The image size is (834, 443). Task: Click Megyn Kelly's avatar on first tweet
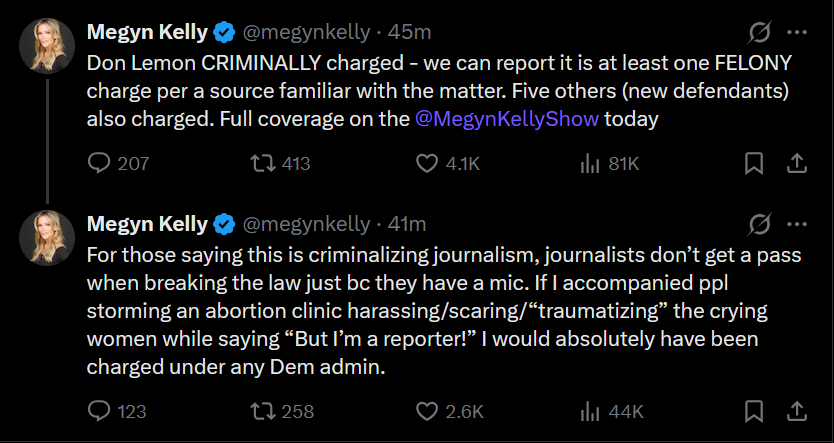[x=46, y=41]
